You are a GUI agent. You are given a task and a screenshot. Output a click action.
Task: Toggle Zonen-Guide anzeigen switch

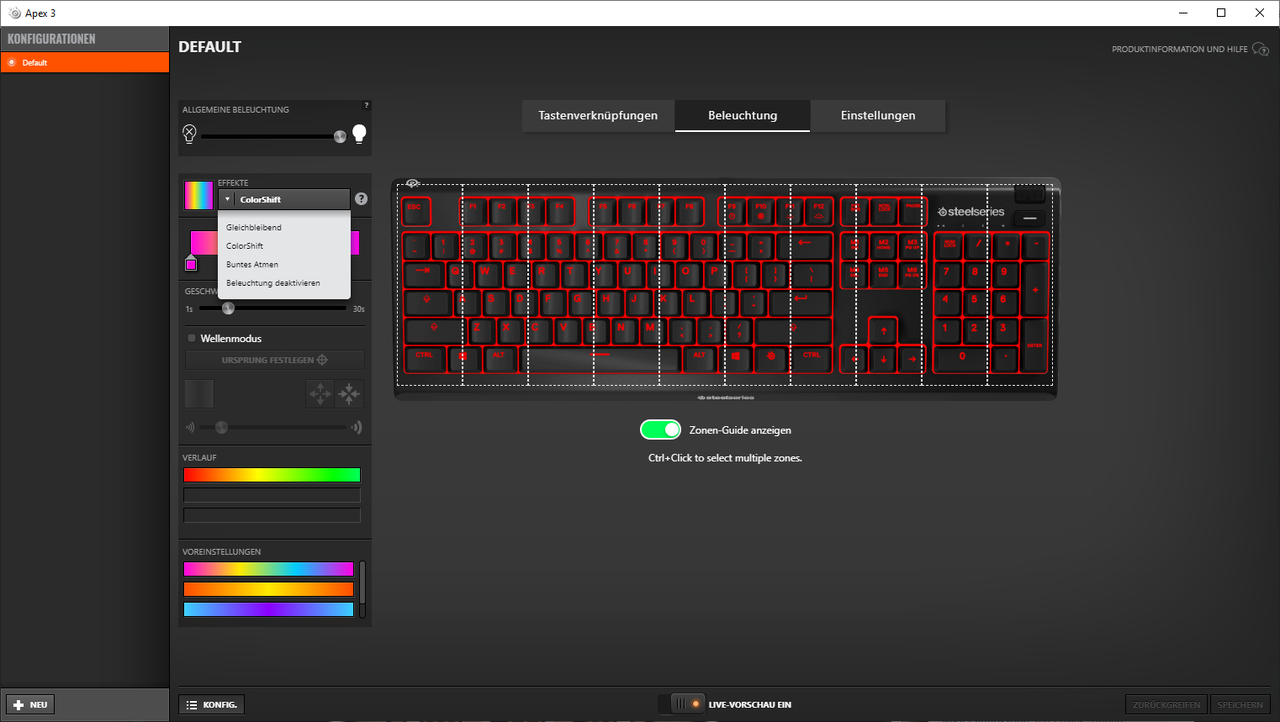click(x=660, y=430)
